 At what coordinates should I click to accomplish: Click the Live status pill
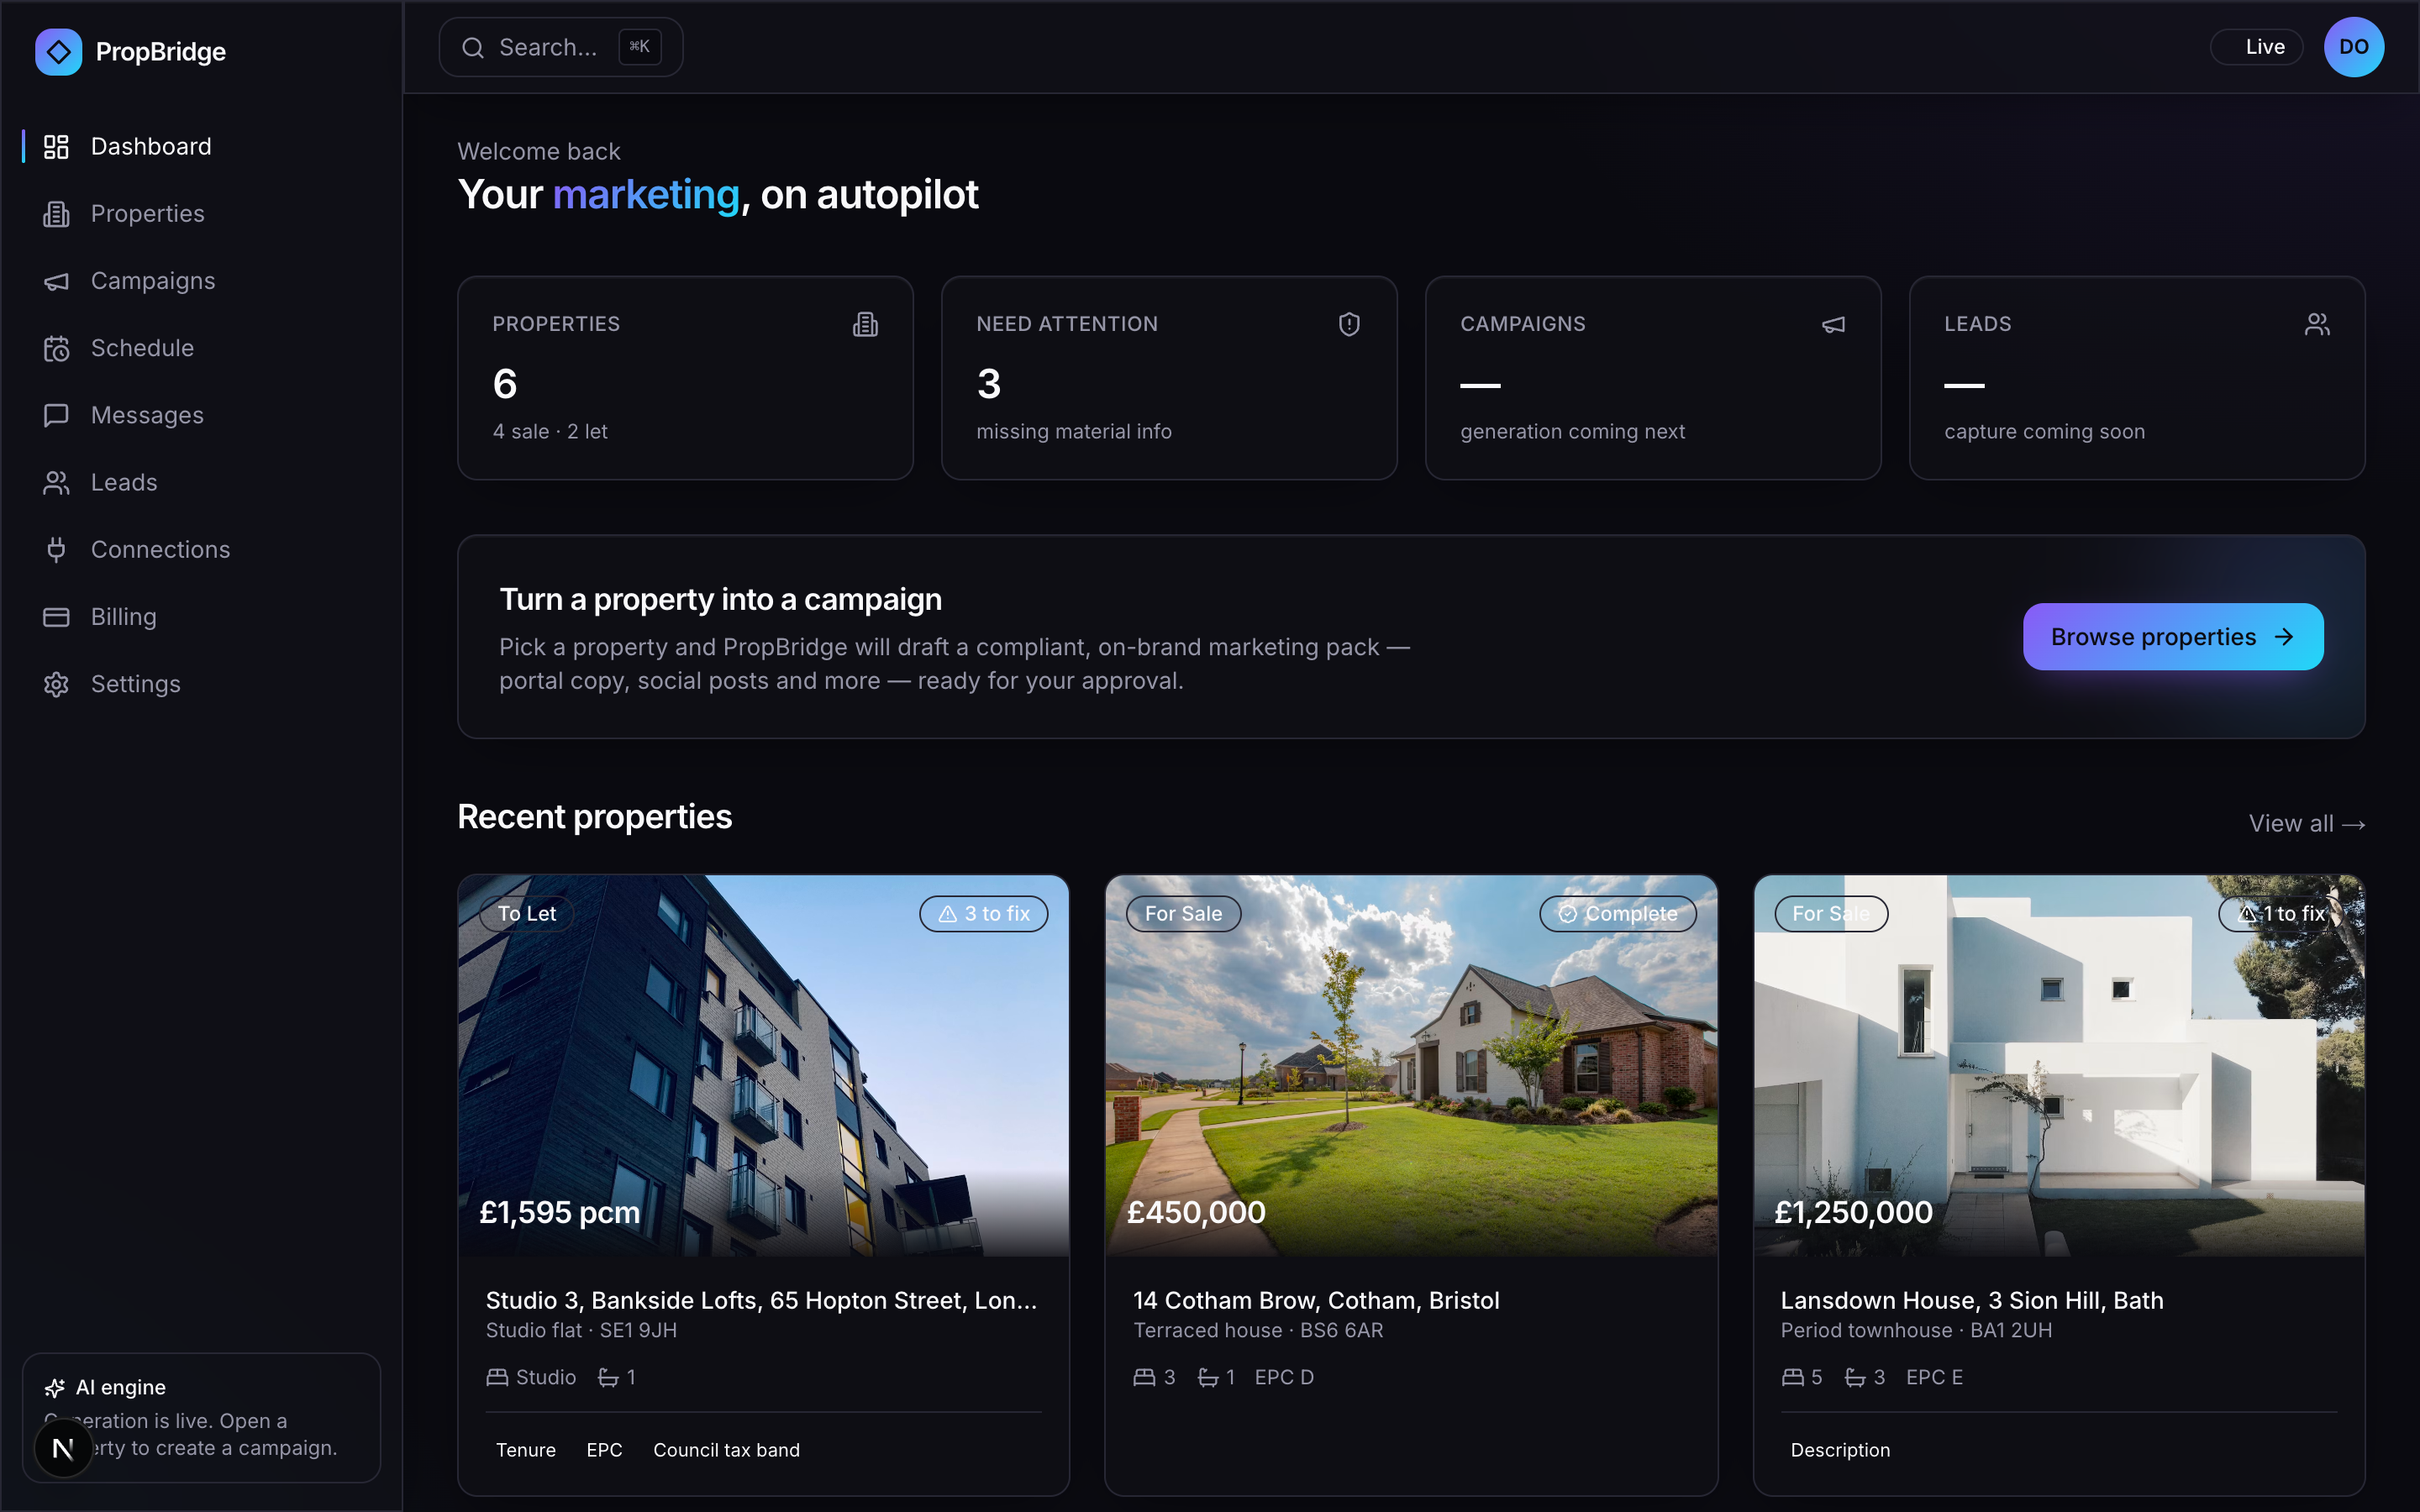click(x=2256, y=47)
